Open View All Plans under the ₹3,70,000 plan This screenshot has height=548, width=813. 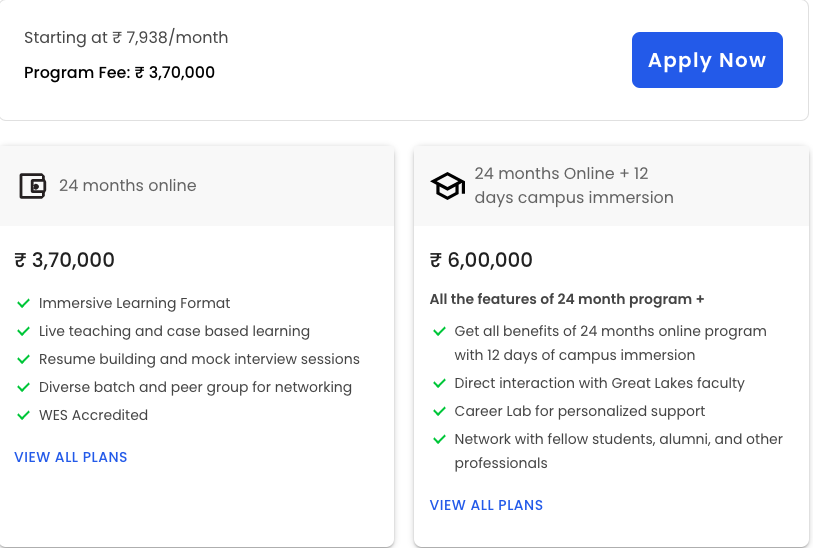[x=71, y=457]
